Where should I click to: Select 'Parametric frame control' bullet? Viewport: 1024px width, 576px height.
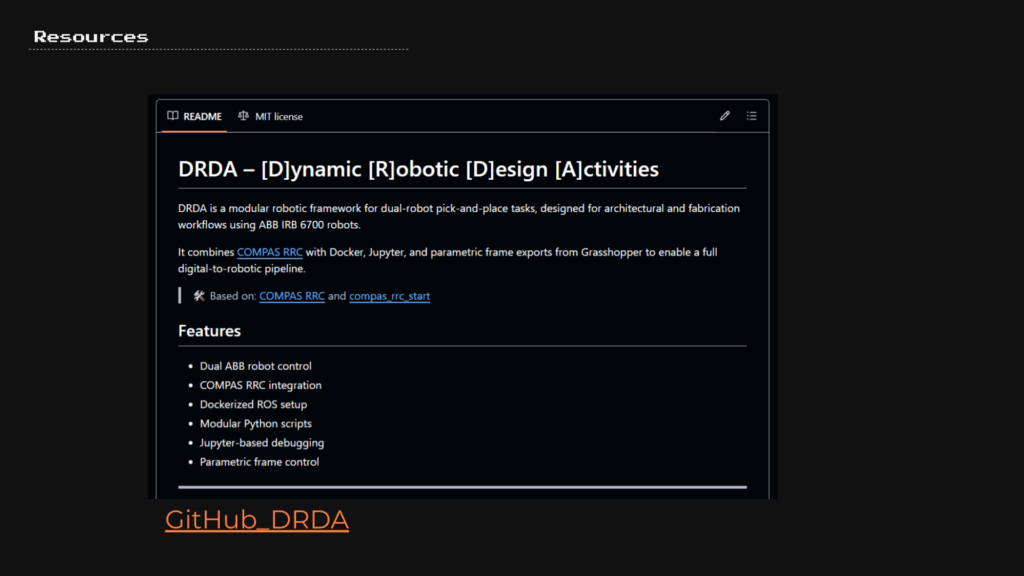[x=259, y=462]
